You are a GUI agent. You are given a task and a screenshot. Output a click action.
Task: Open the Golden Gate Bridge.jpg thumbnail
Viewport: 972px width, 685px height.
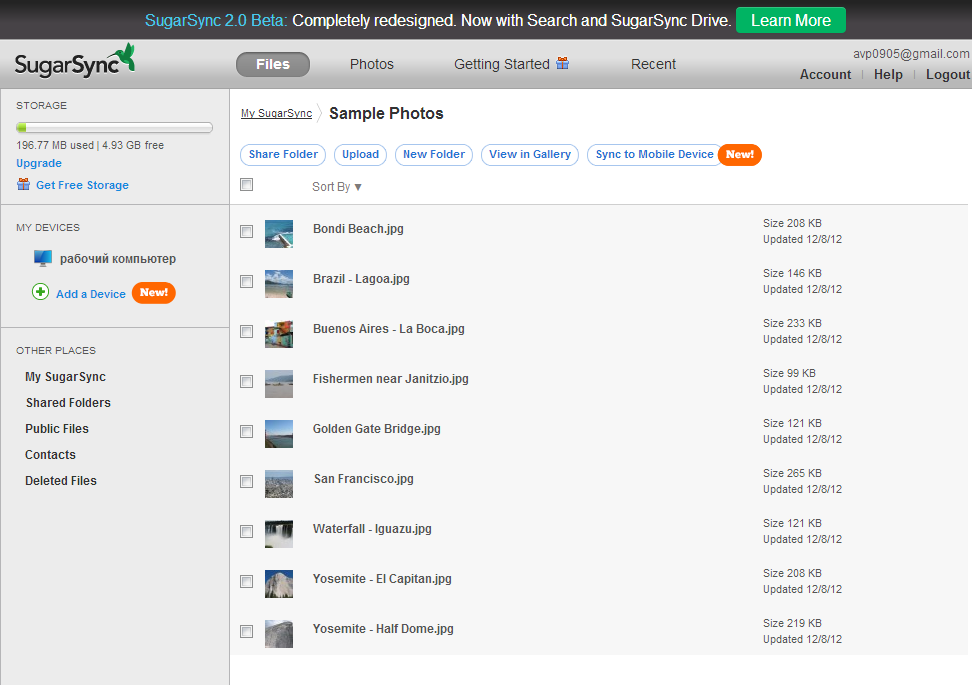click(279, 434)
